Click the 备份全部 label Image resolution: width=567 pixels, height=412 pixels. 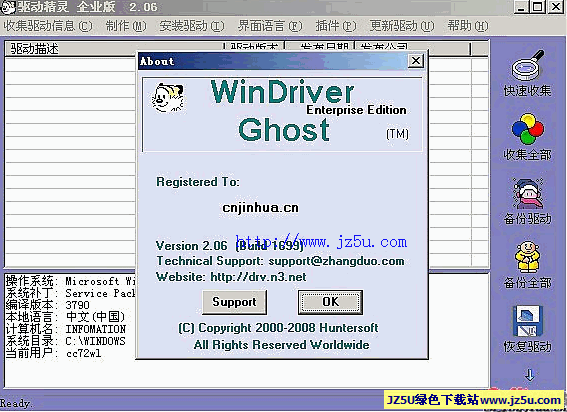point(528,283)
